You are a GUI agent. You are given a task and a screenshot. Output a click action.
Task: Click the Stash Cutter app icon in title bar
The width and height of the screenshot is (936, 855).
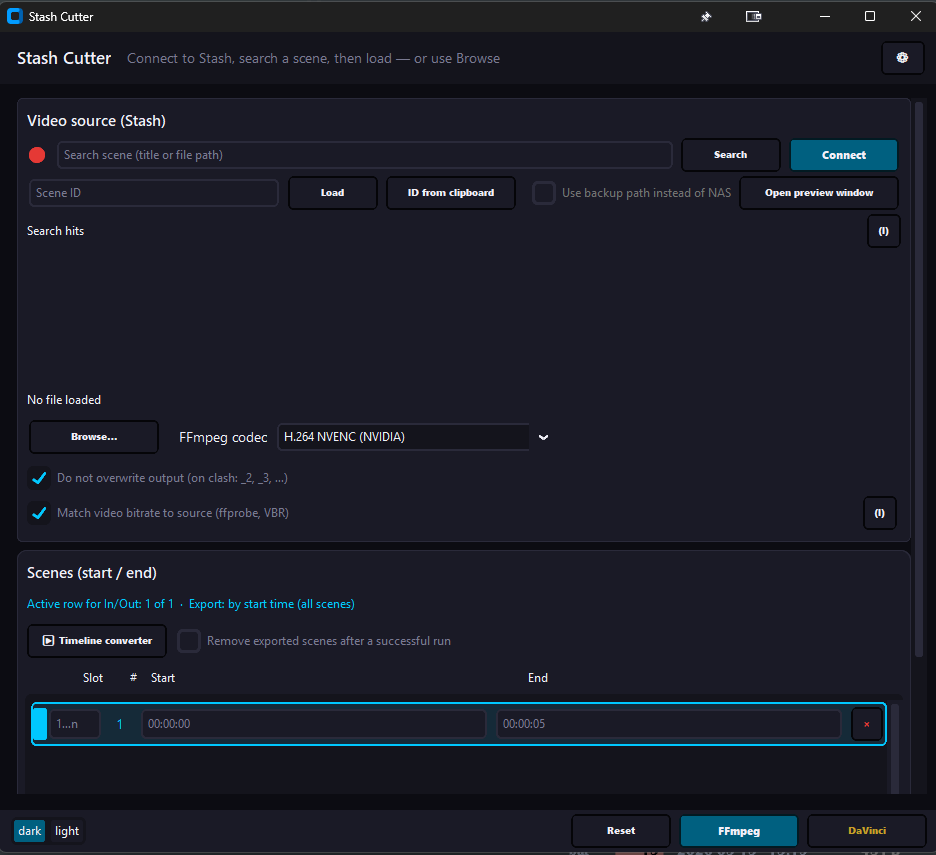(x=14, y=17)
